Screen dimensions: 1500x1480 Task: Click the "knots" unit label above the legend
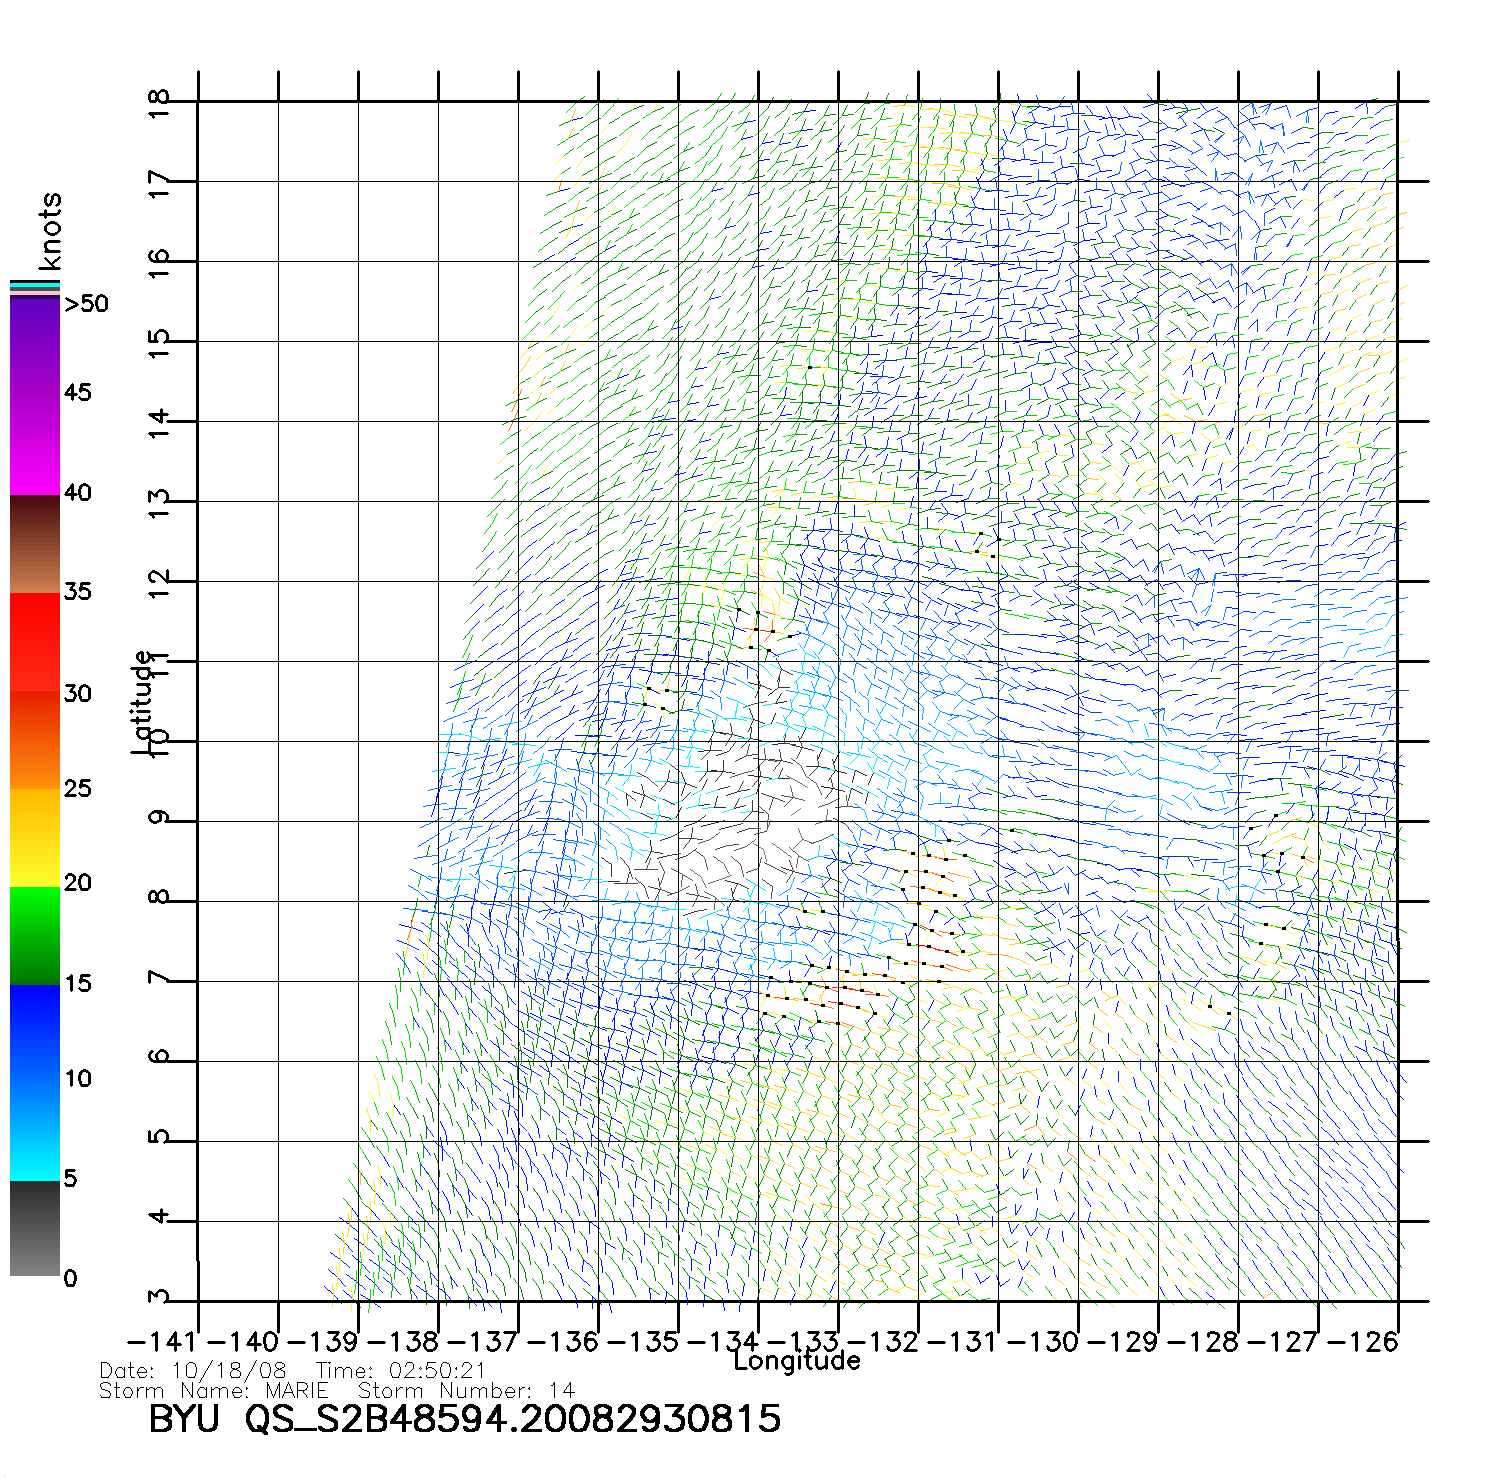[x=50, y=231]
